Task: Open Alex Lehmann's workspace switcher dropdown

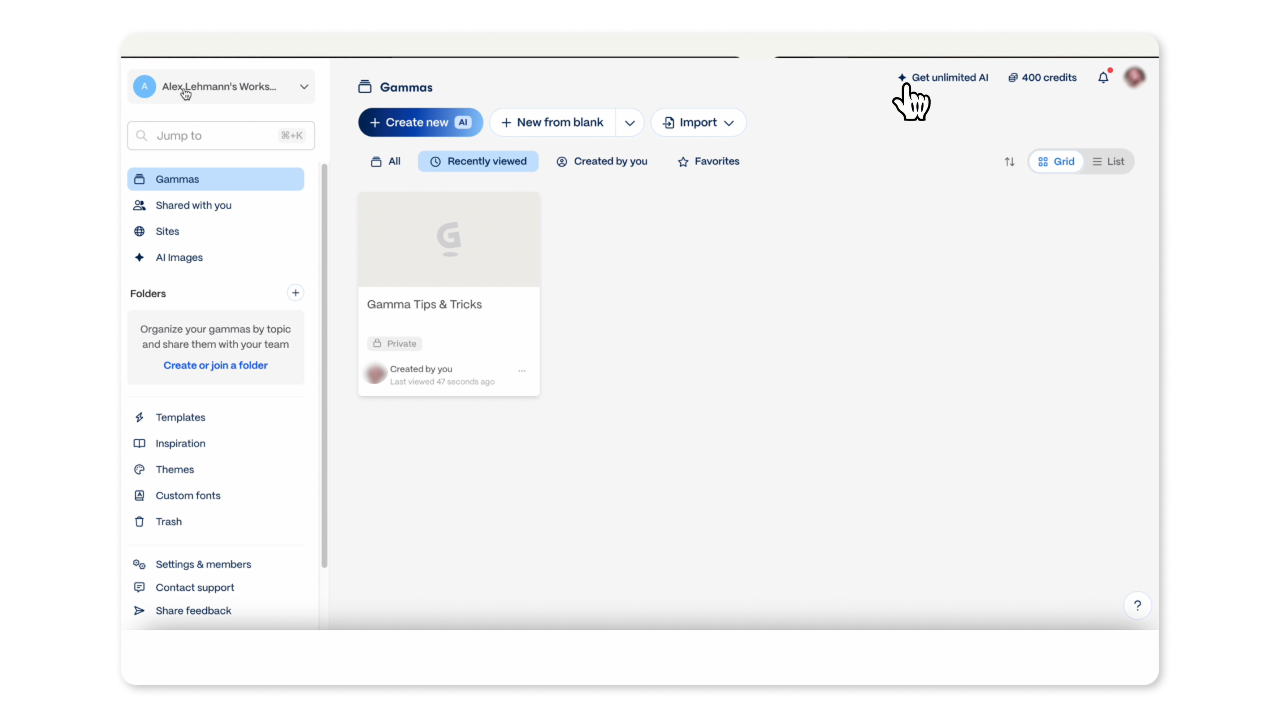Action: 221,87
